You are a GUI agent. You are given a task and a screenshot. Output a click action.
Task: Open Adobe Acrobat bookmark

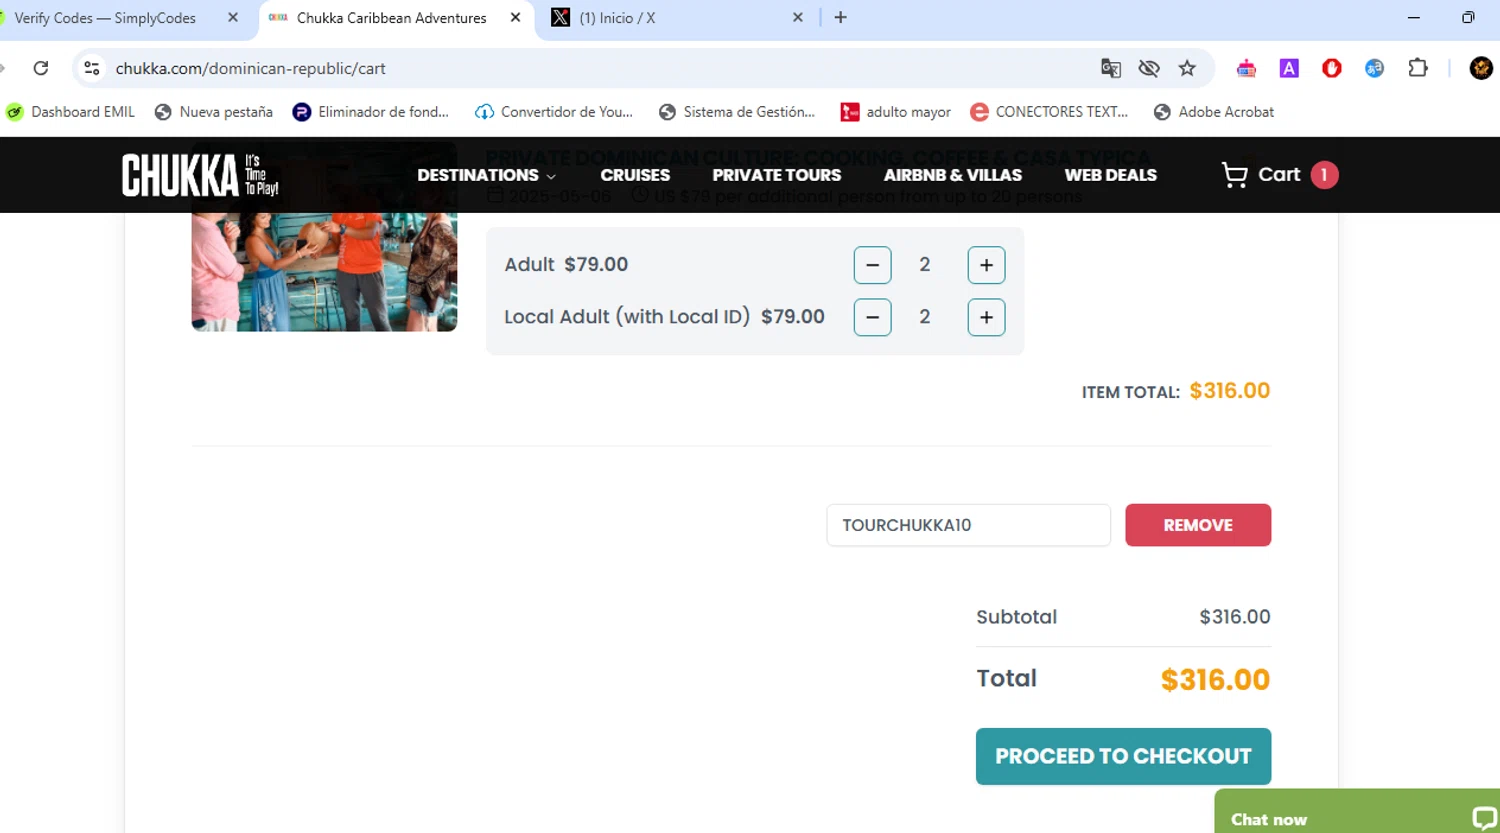pos(1214,112)
